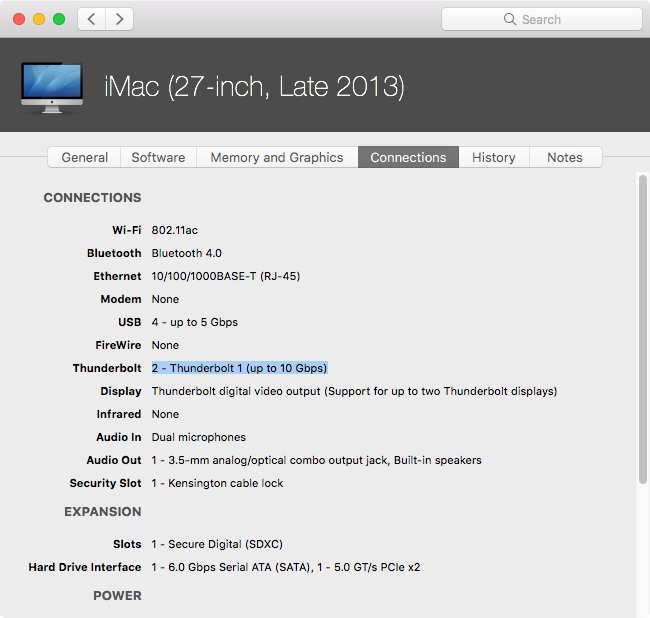Screen dimensions: 650x618
Task: Click the Wi-Fi value 802.11ac
Action: coord(175,230)
